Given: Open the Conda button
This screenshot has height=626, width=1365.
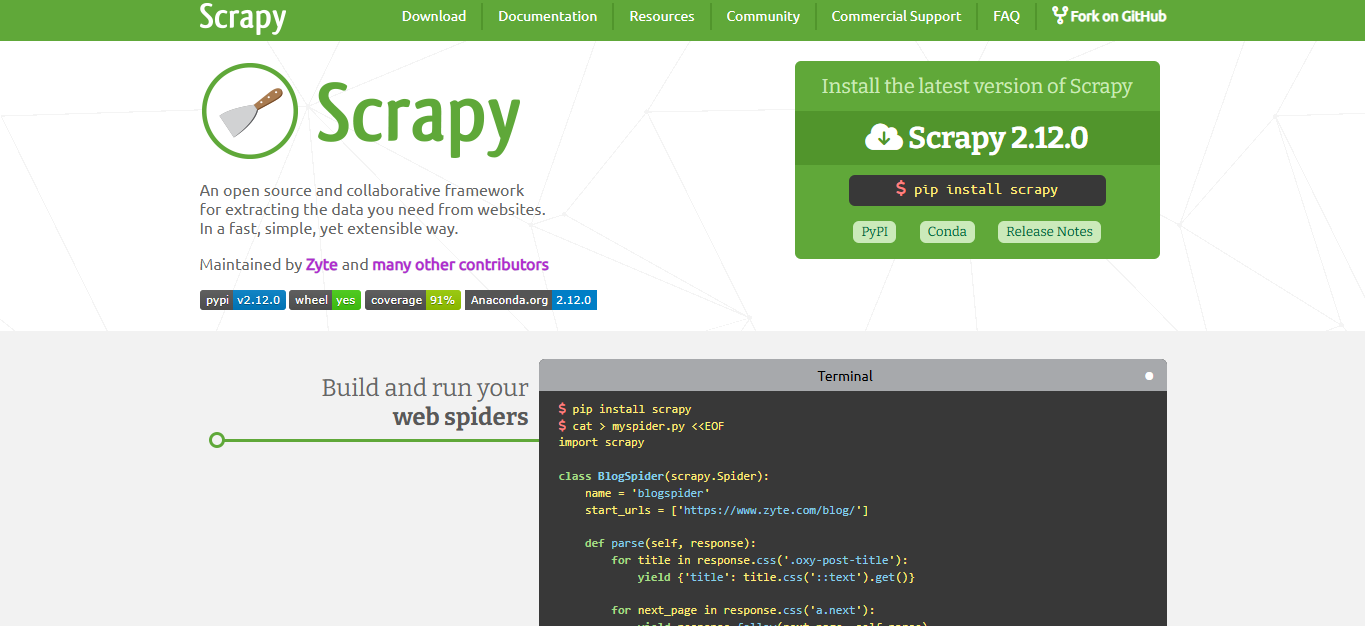Looking at the screenshot, I should point(947,232).
